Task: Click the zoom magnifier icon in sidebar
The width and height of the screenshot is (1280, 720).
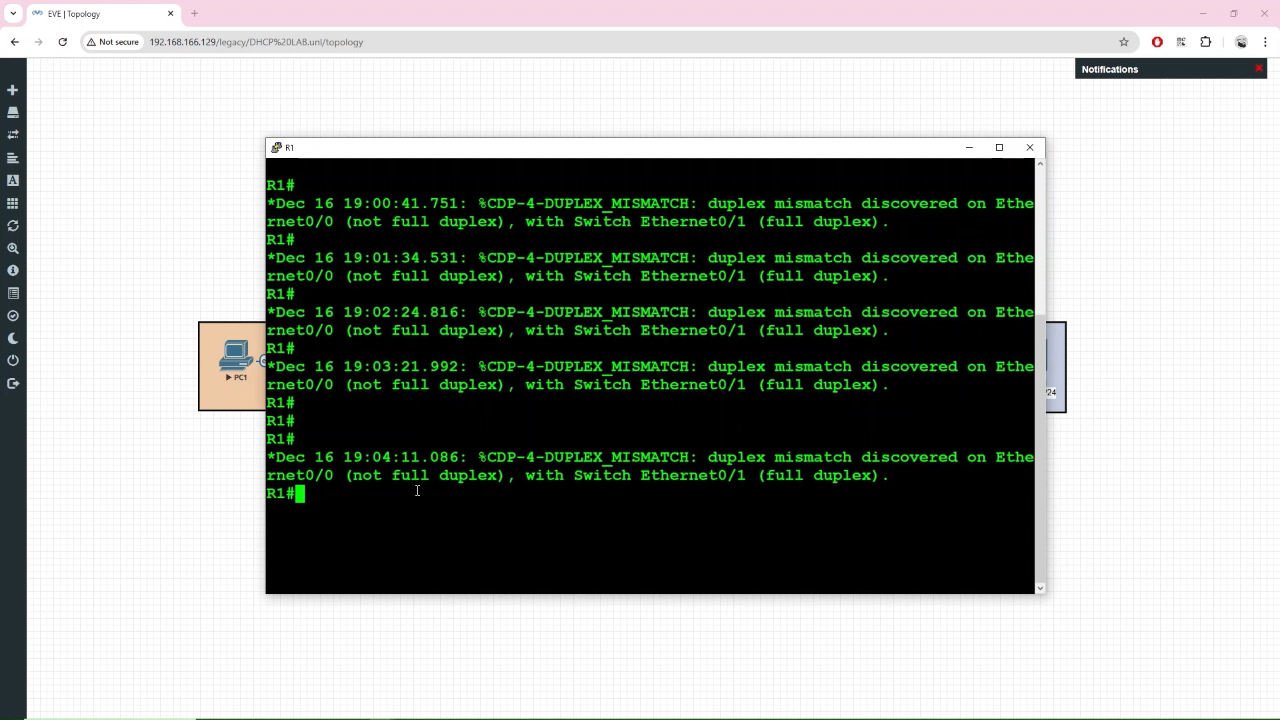Action: point(13,248)
